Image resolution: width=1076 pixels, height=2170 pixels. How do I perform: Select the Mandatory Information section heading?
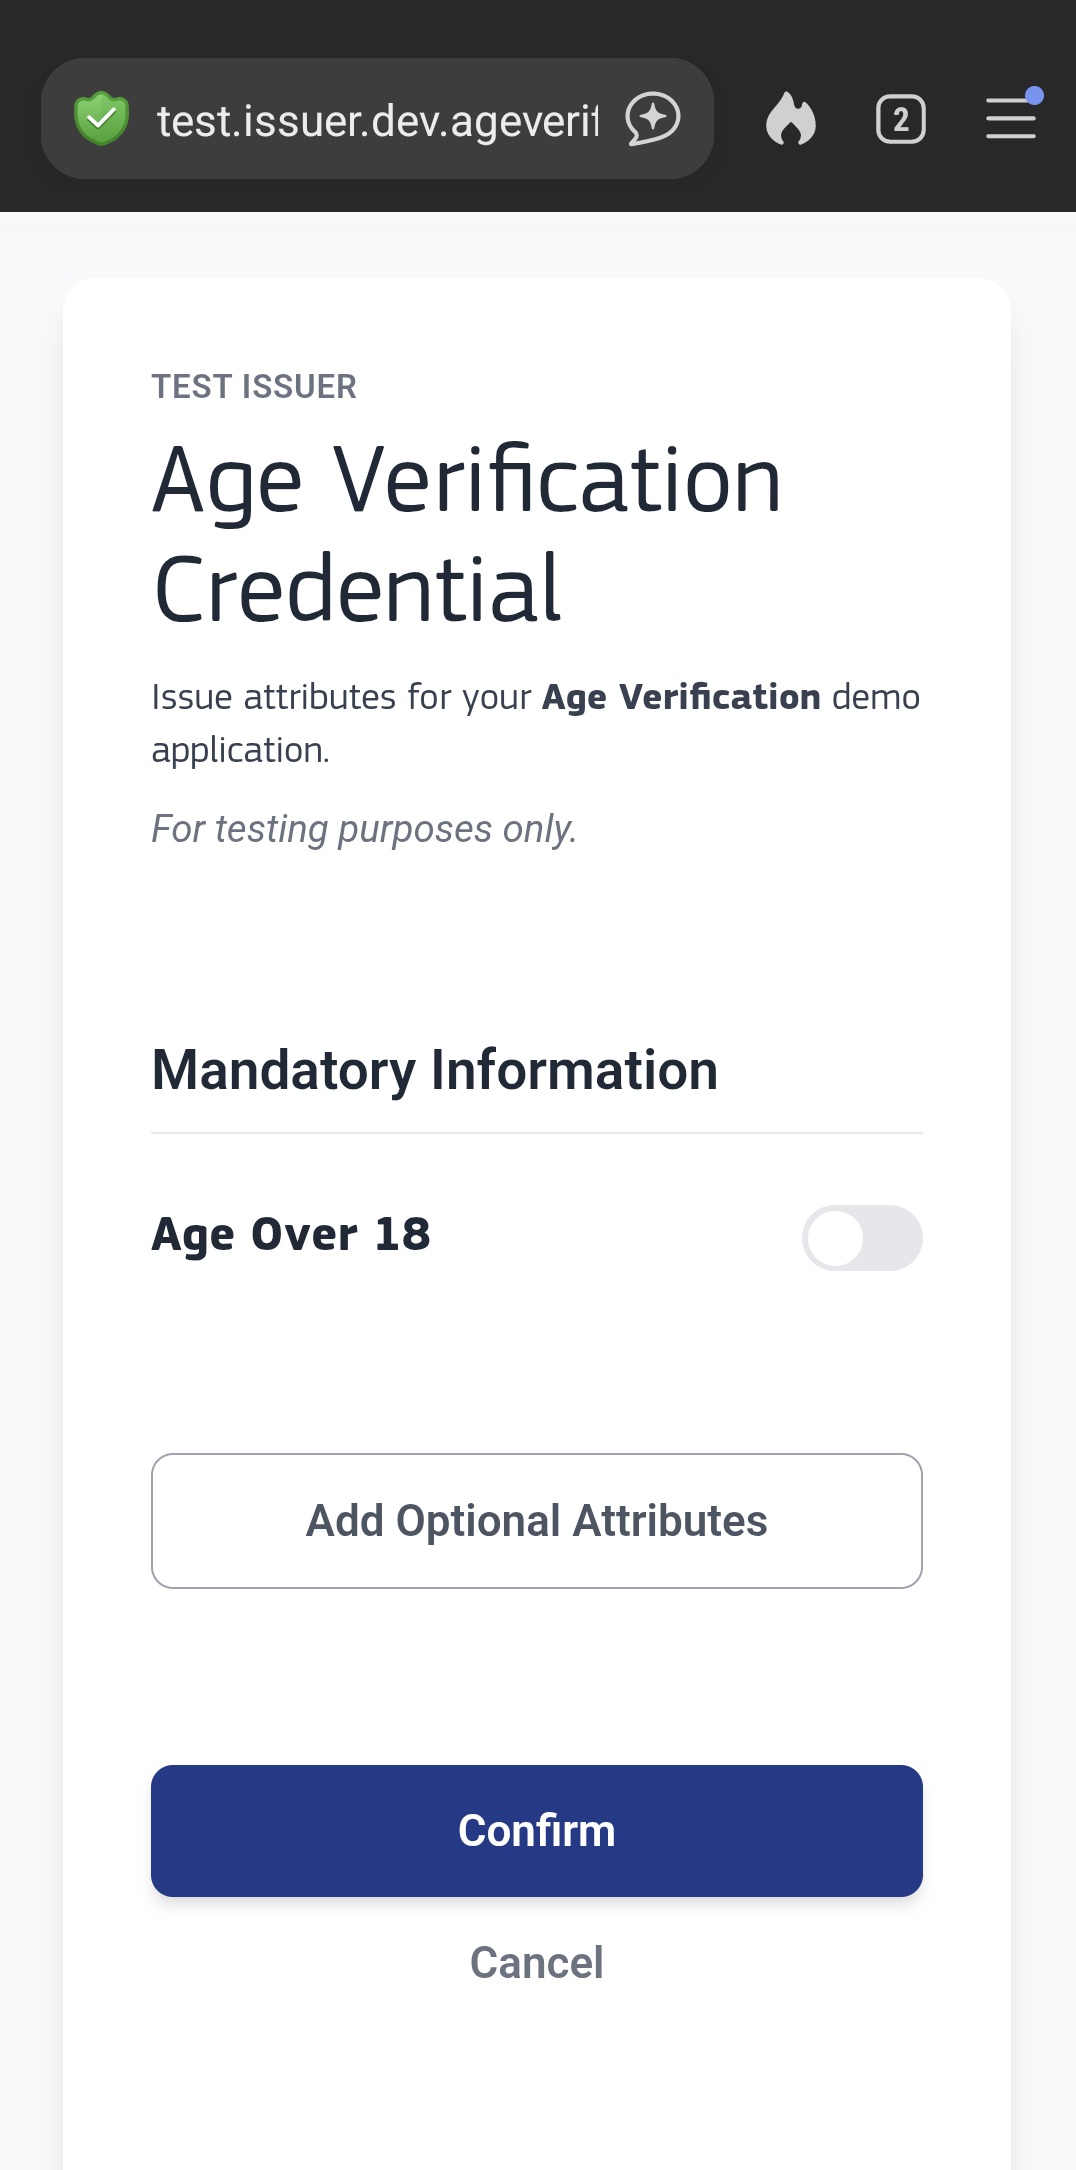pos(434,1070)
